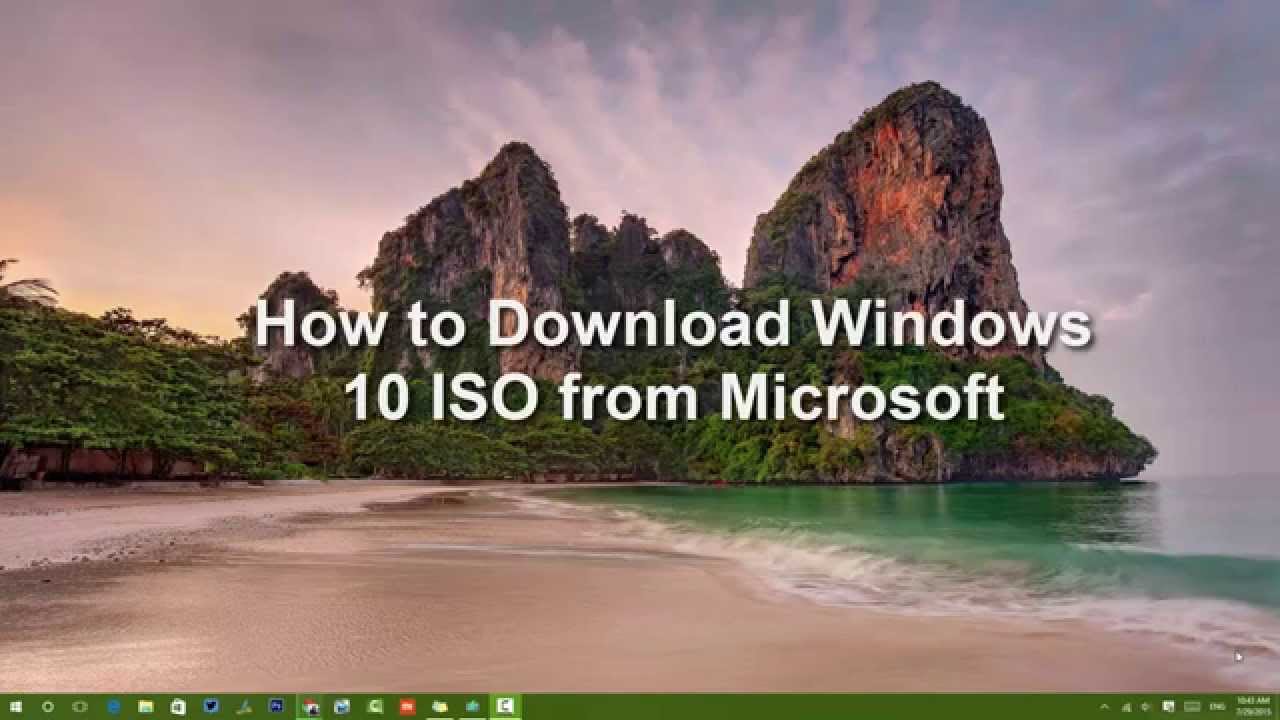Change the ENG input language
1280x720 pixels.
(x=1218, y=707)
